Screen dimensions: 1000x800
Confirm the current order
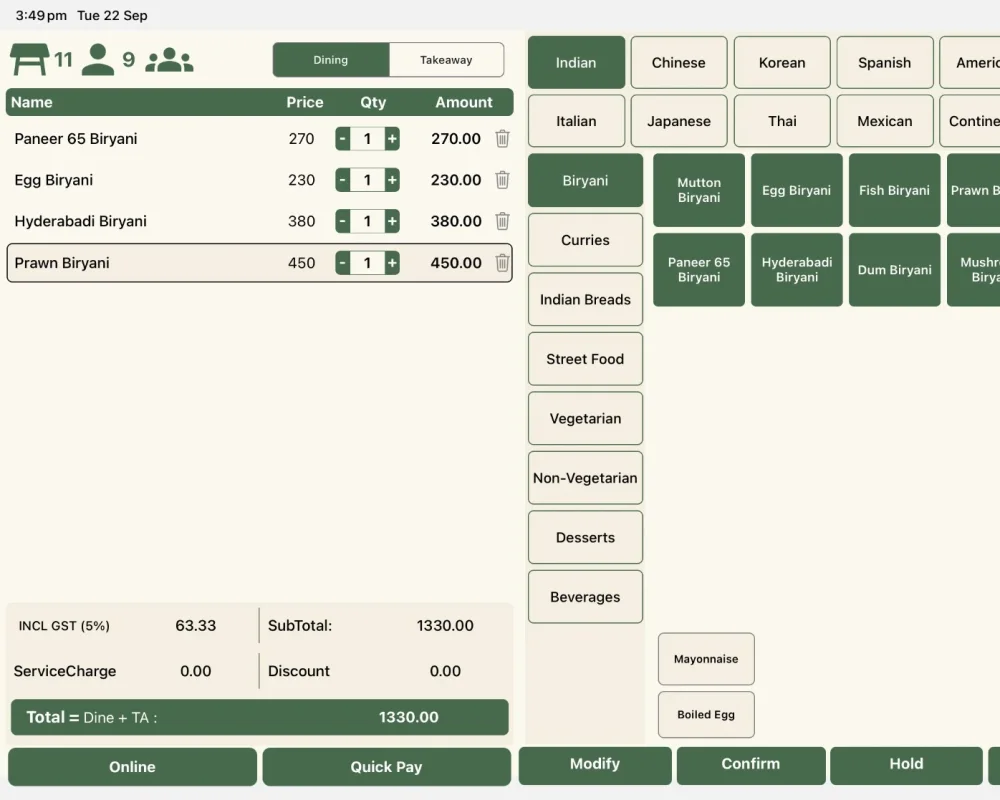(751, 764)
